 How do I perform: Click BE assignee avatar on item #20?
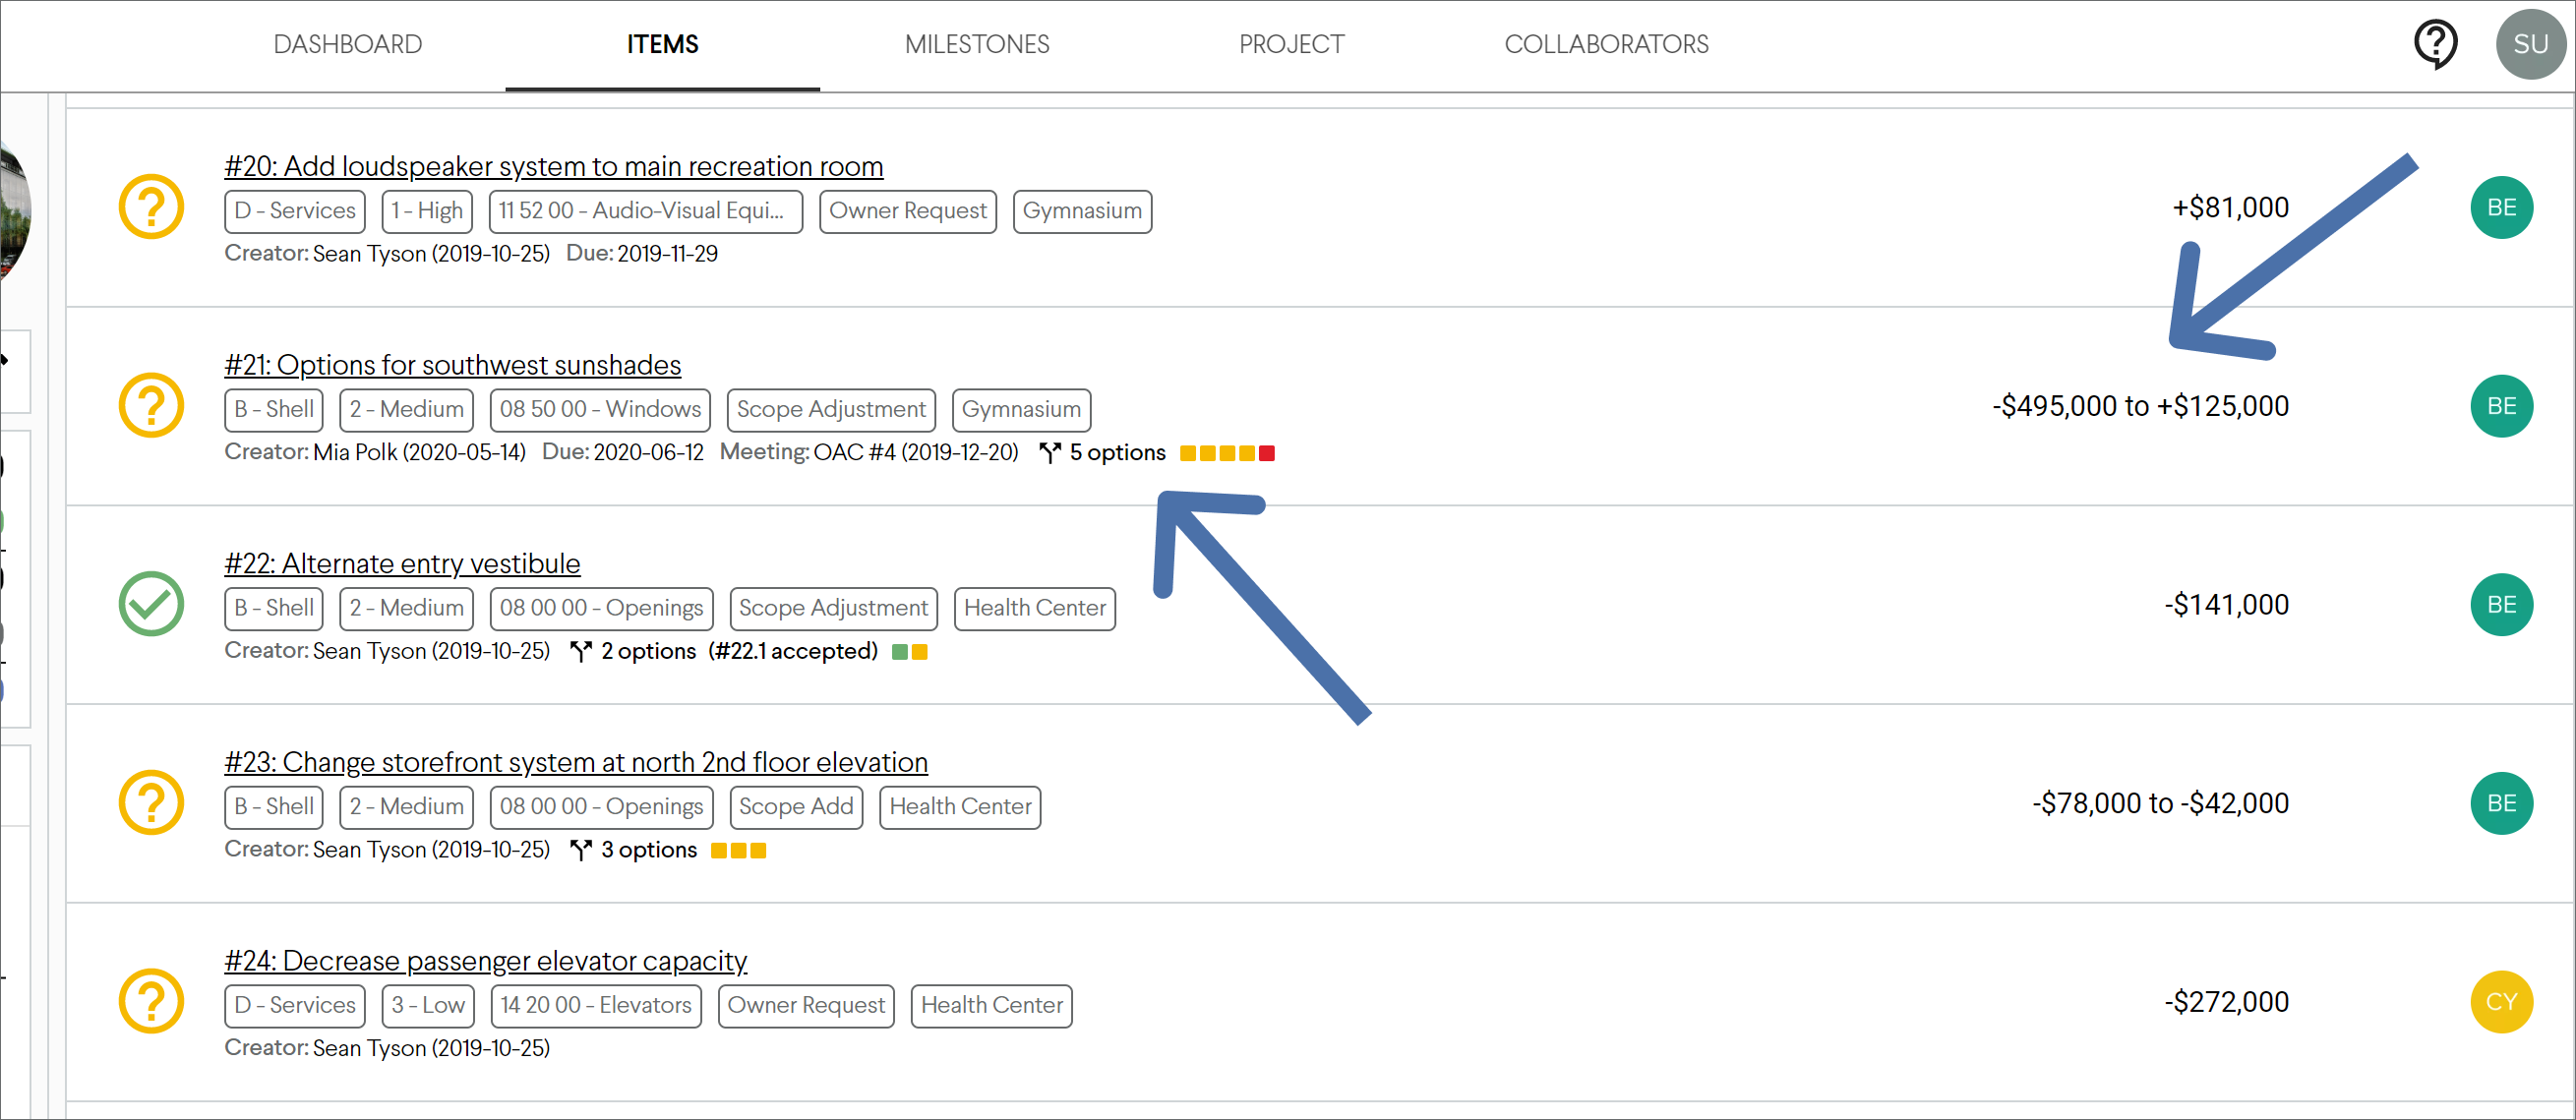[x=2501, y=207]
